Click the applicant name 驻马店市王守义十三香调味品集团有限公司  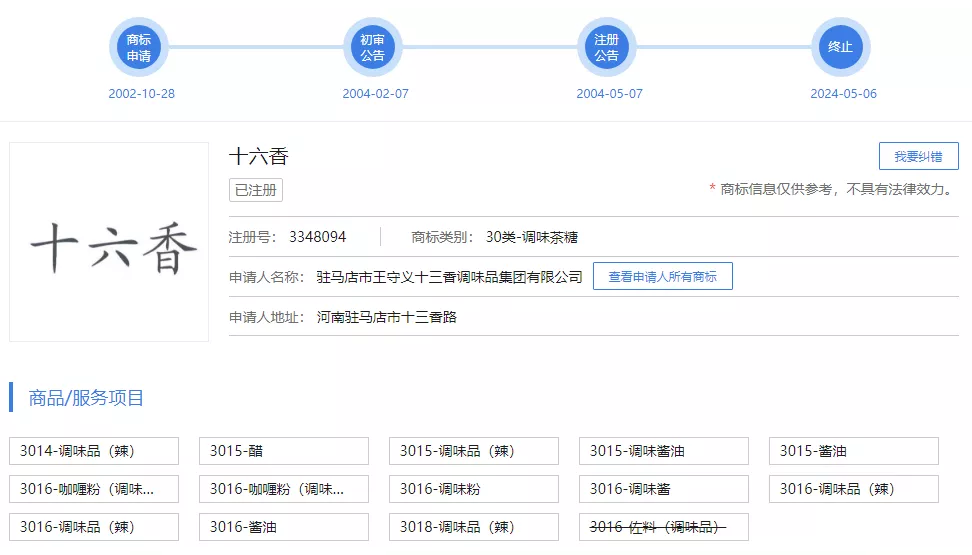click(x=449, y=277)
